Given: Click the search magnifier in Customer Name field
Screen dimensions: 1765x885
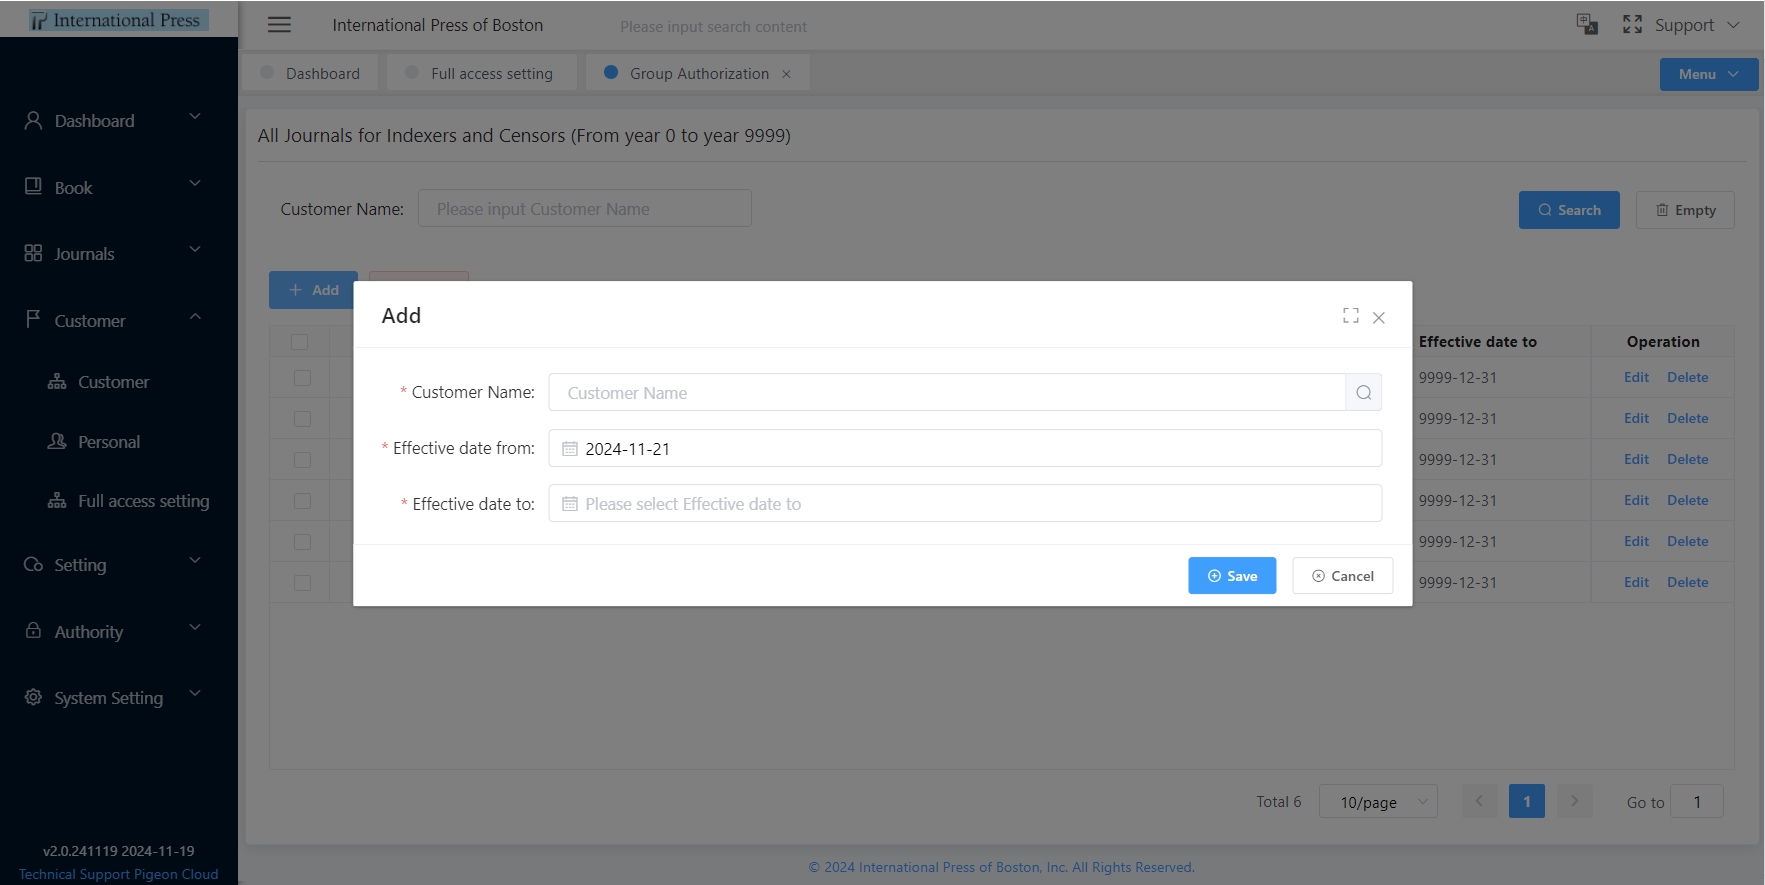Looking at the screenshot, I should 1363,393.
